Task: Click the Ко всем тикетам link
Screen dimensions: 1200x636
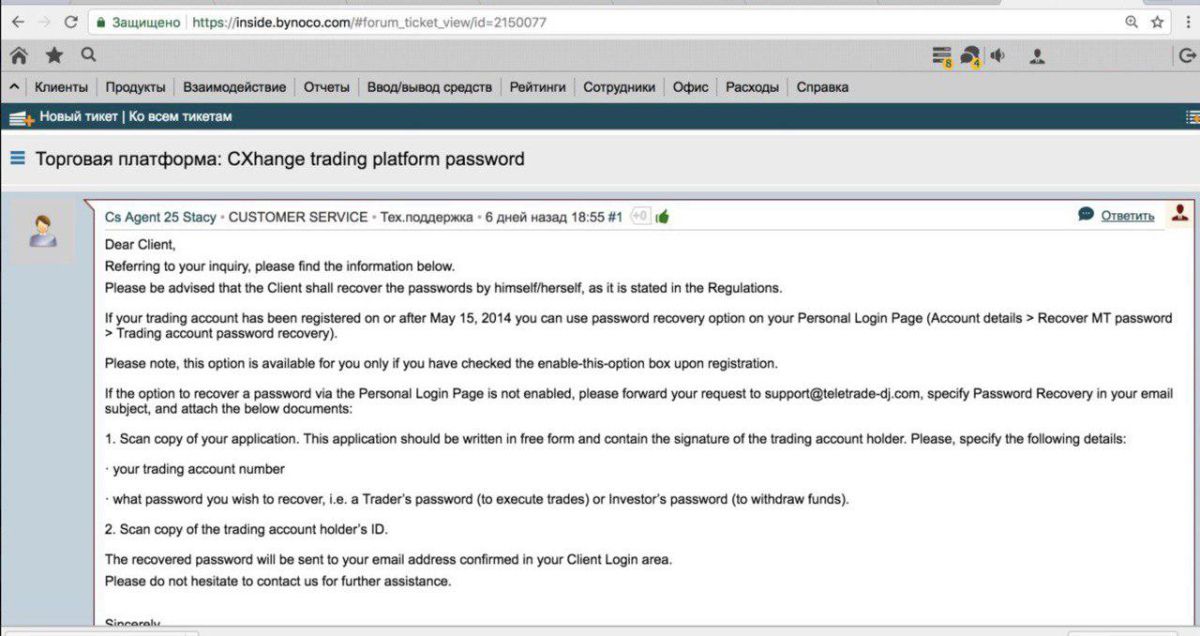Action: pos(180,117)
